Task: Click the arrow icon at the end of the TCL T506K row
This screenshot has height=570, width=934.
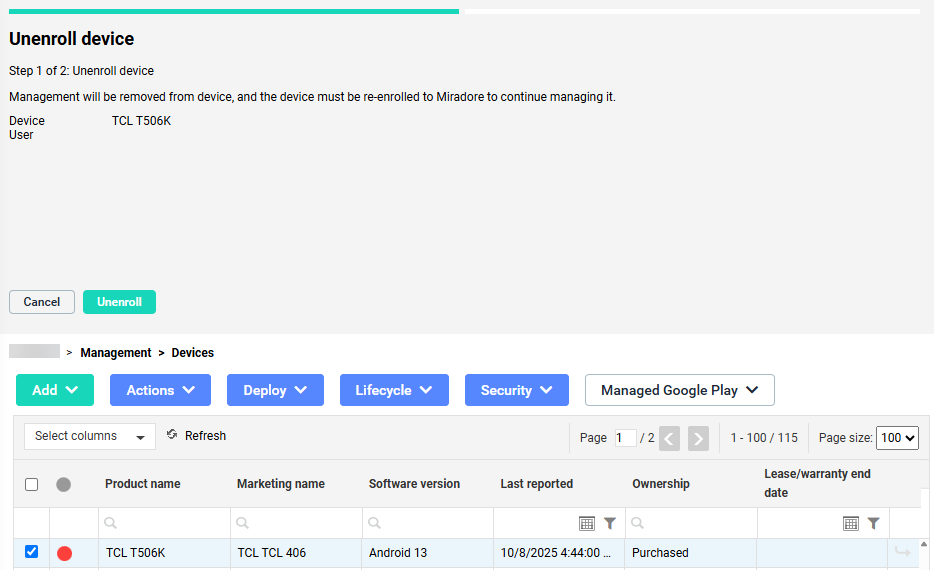Action: [x=902, y=552]
